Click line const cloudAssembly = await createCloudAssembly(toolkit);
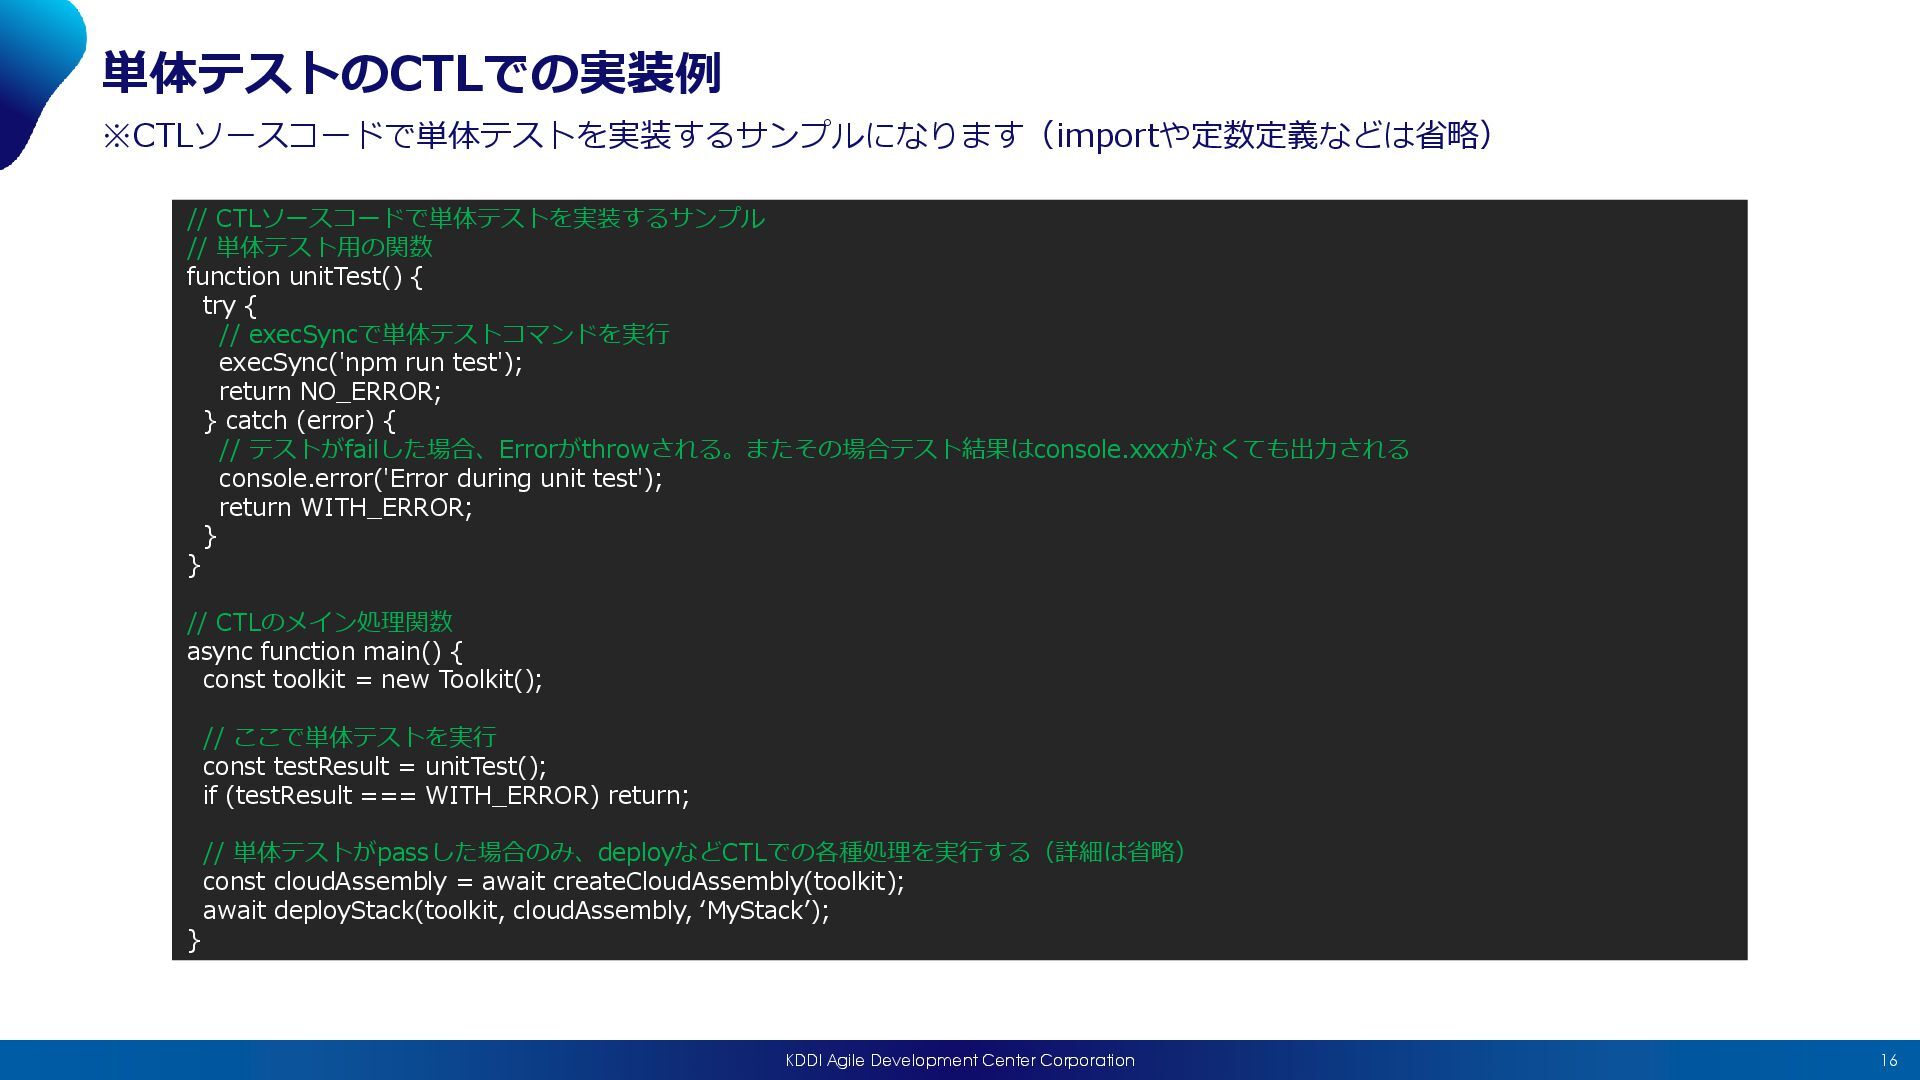The width and height of the screenshot is (1920, 1080). [x=554, y=881]
